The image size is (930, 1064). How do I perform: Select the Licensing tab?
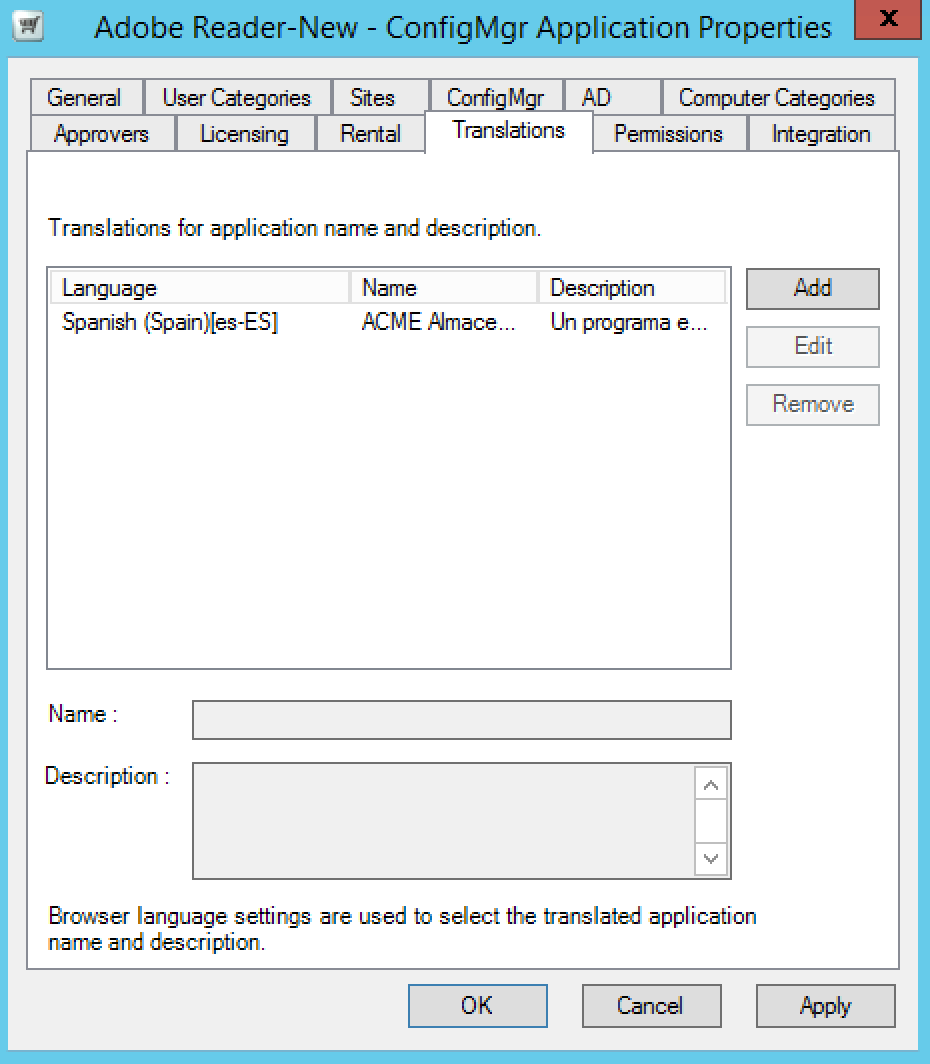[244, 134]
